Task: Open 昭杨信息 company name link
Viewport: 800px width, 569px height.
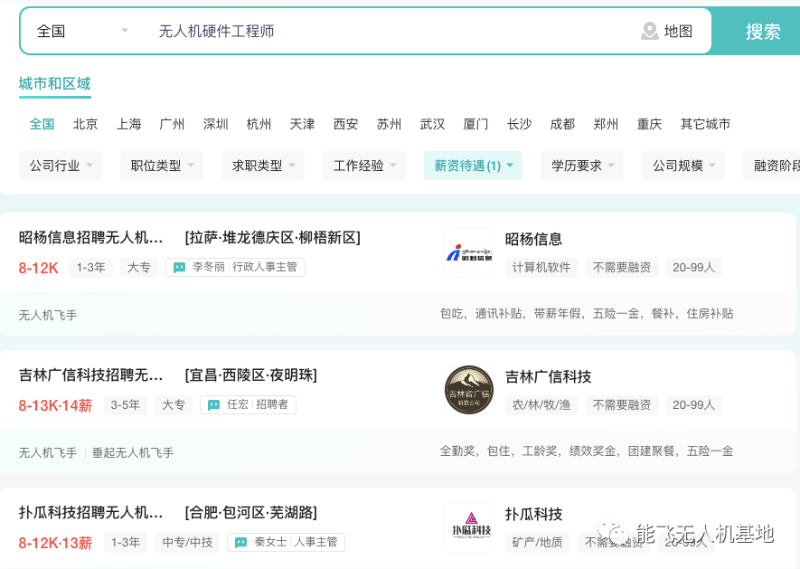Action: (x=533, y=239)
